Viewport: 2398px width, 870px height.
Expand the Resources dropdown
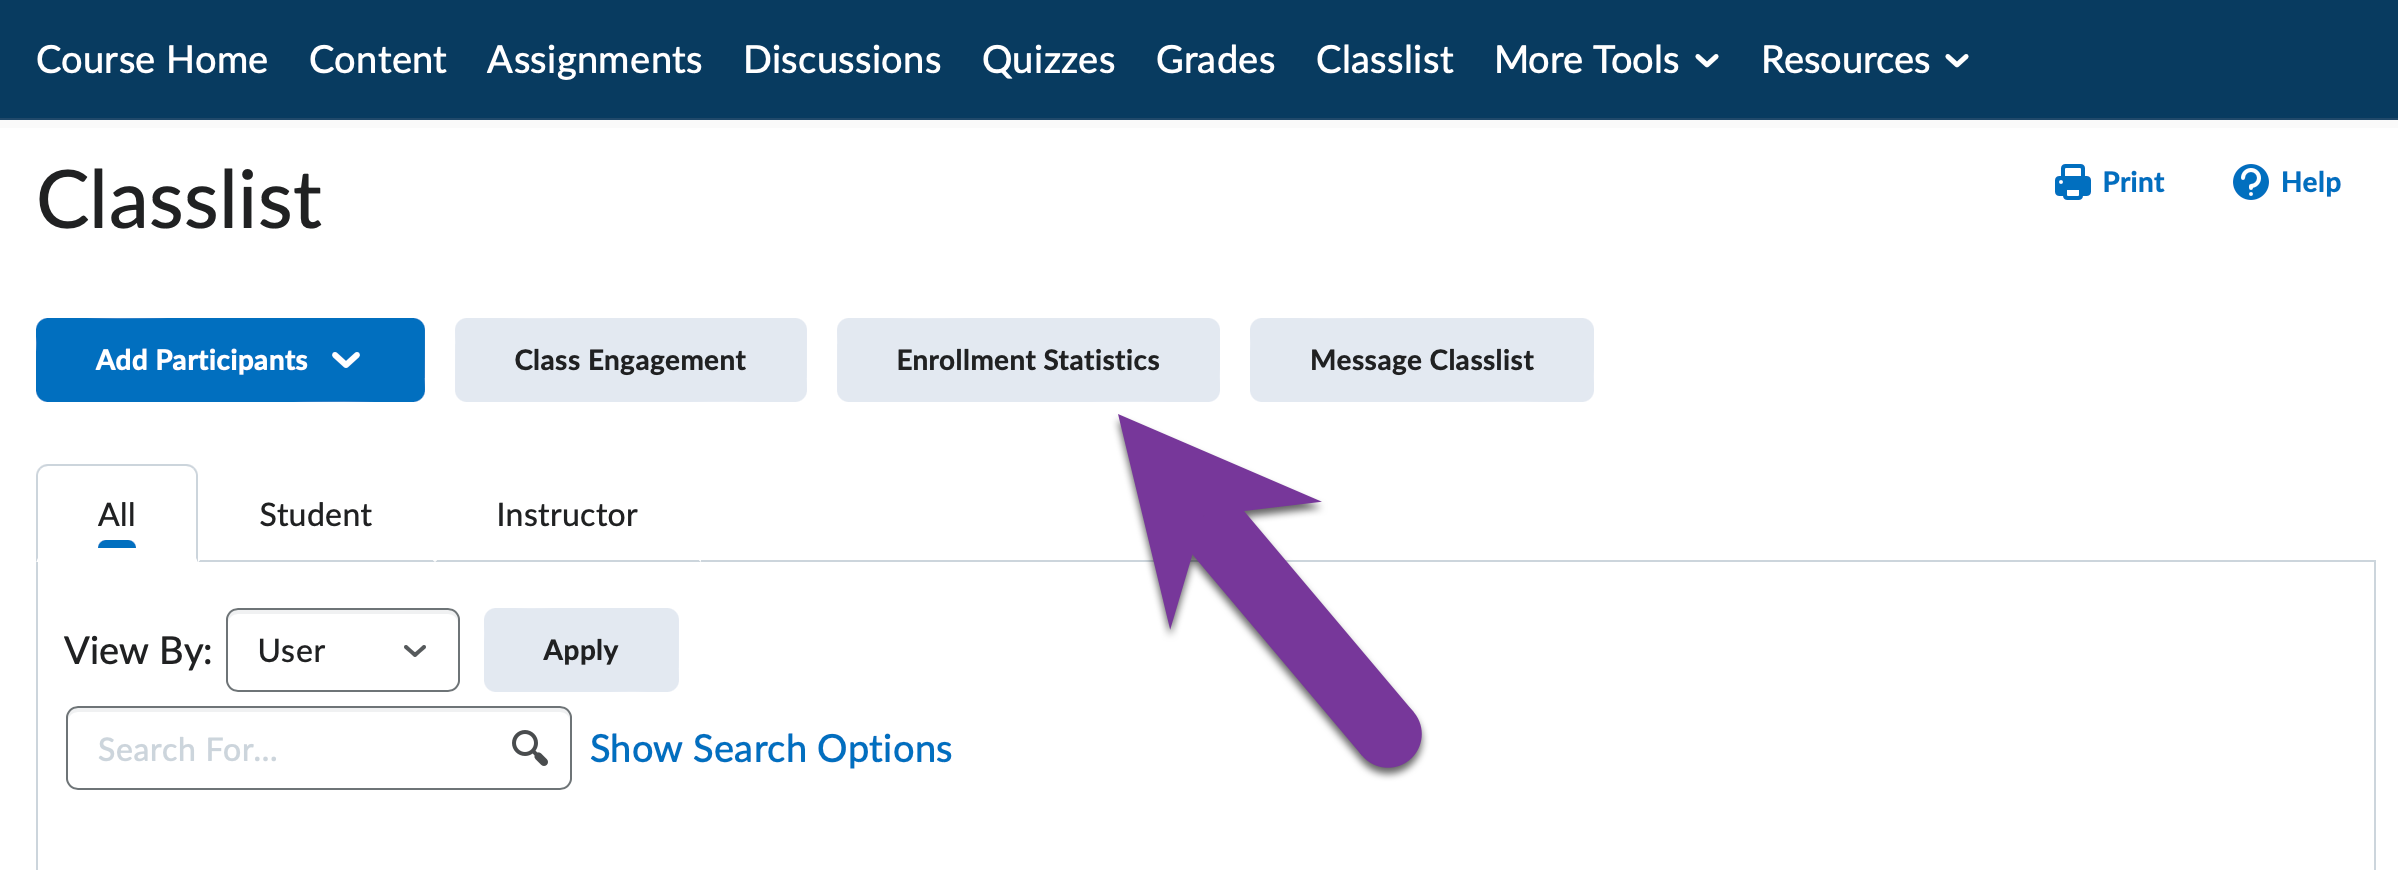1864,60
